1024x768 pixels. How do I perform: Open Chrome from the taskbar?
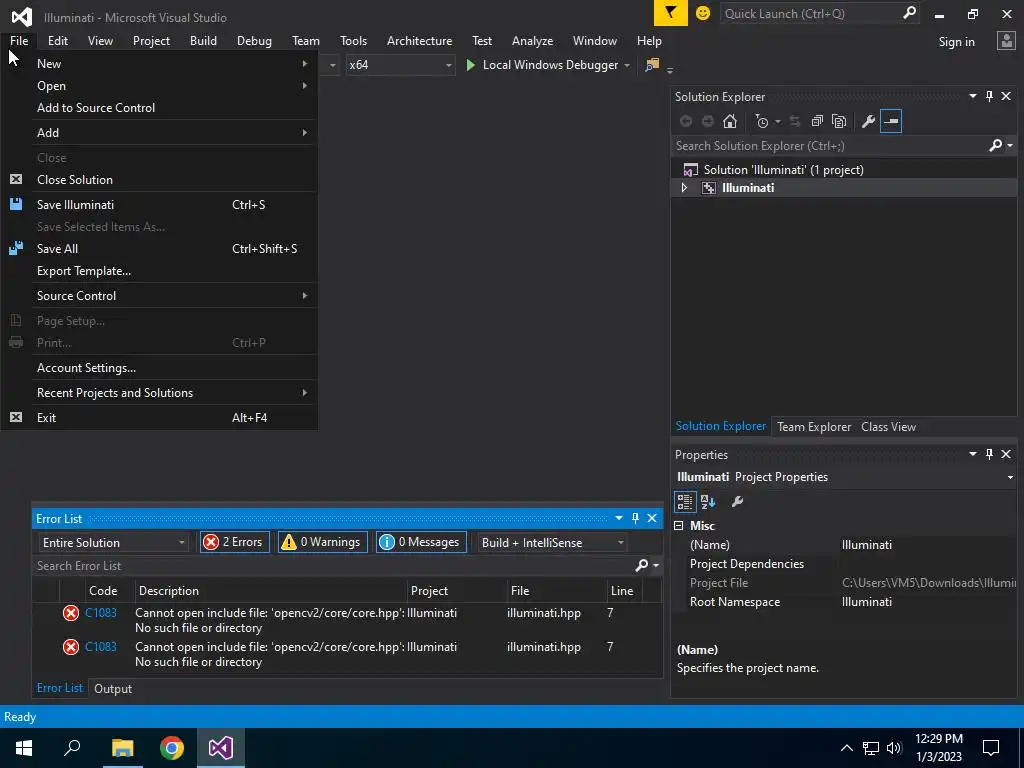(x=172, y=748)
